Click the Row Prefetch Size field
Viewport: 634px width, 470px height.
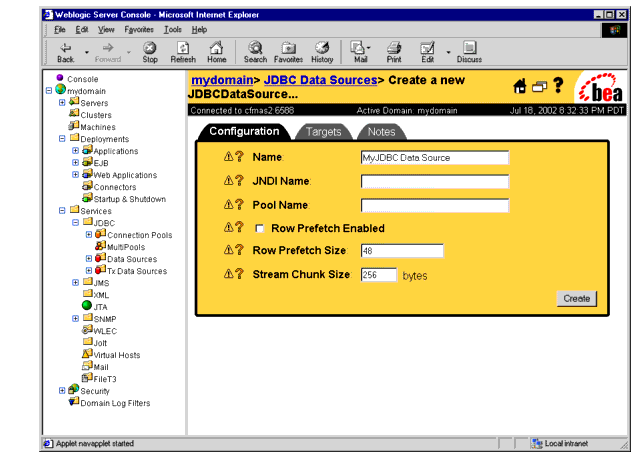point(402,251)
